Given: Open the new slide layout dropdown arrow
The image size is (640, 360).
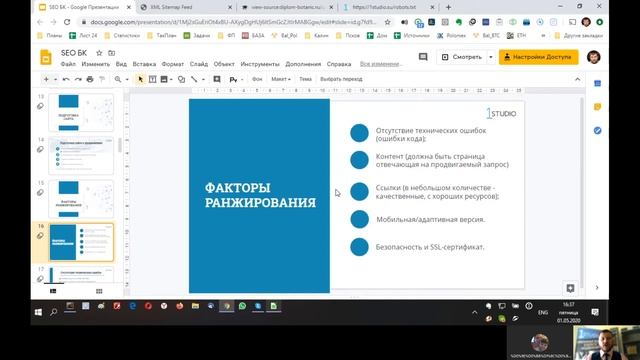Looking at the screenshot, I should point(56,79).
